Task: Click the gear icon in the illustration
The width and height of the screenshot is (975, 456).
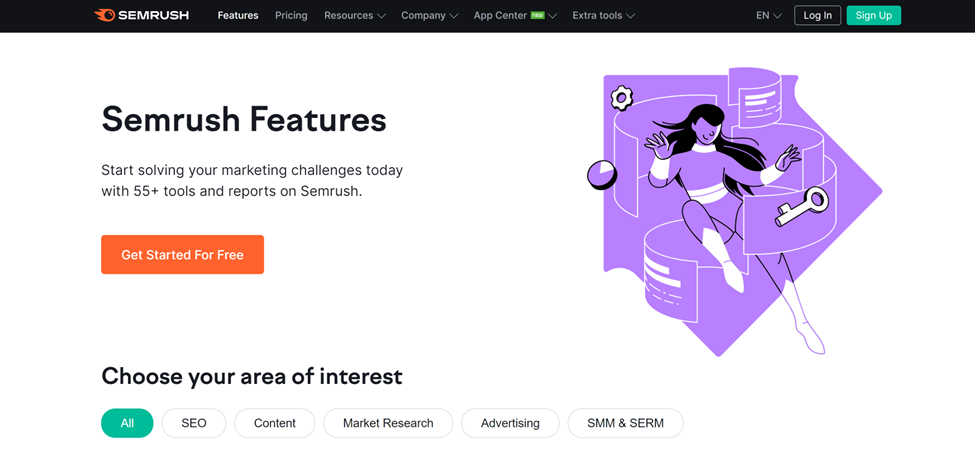Action: pyautogui.click(x=621, y=98)
